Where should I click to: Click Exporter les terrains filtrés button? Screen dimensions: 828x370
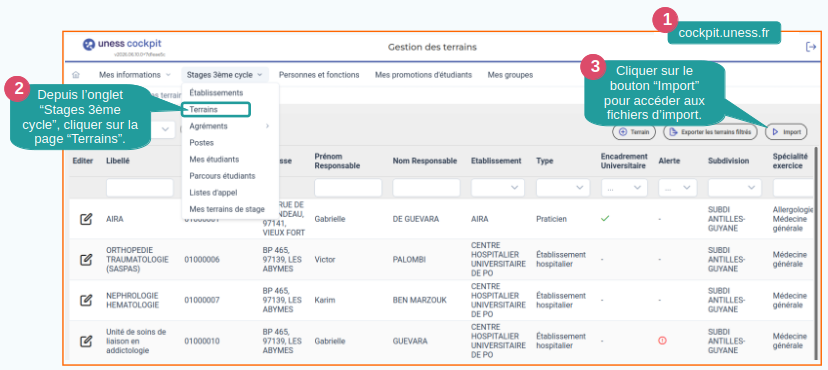(710, 132)
